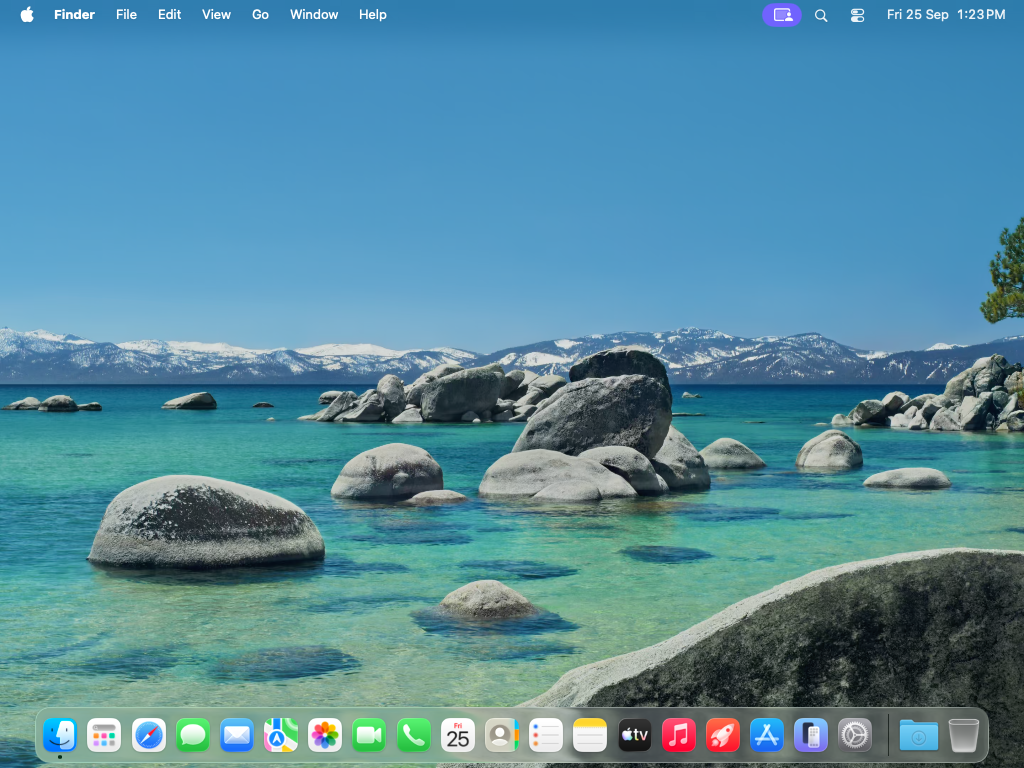Open the File menu
Viewport: 1024px width, 768px height.
[126, 14]
